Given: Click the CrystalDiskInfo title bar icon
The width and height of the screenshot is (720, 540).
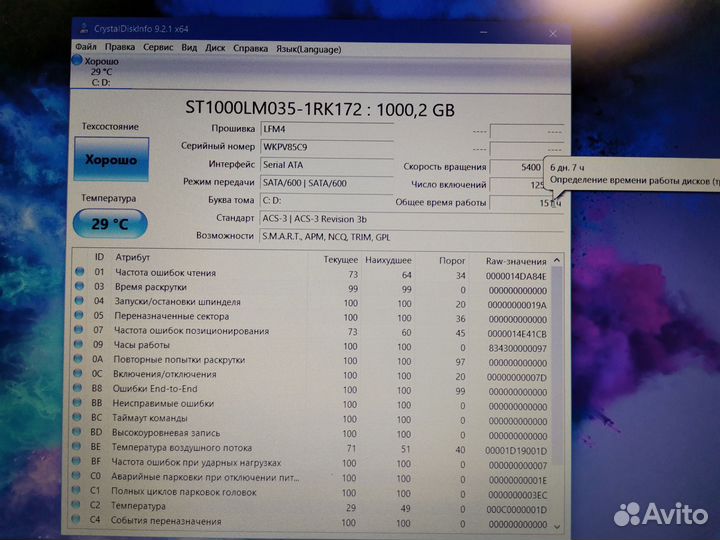Looking at the screenshot, I should tap(84, 28).
